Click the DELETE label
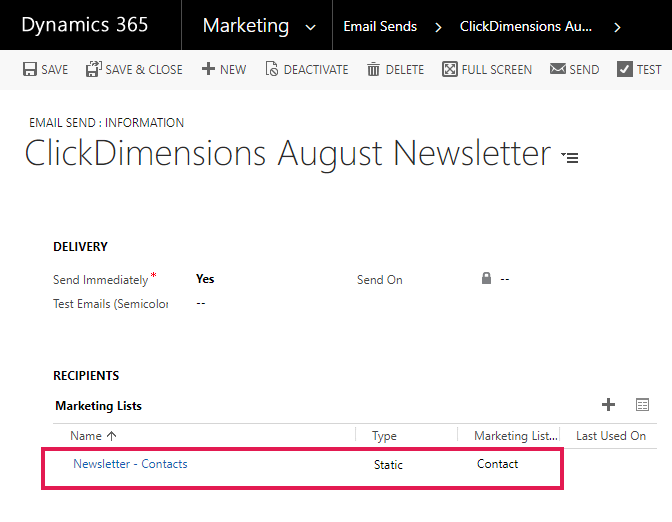The height and width of the screenshot is (522, 672). [405, 70]
